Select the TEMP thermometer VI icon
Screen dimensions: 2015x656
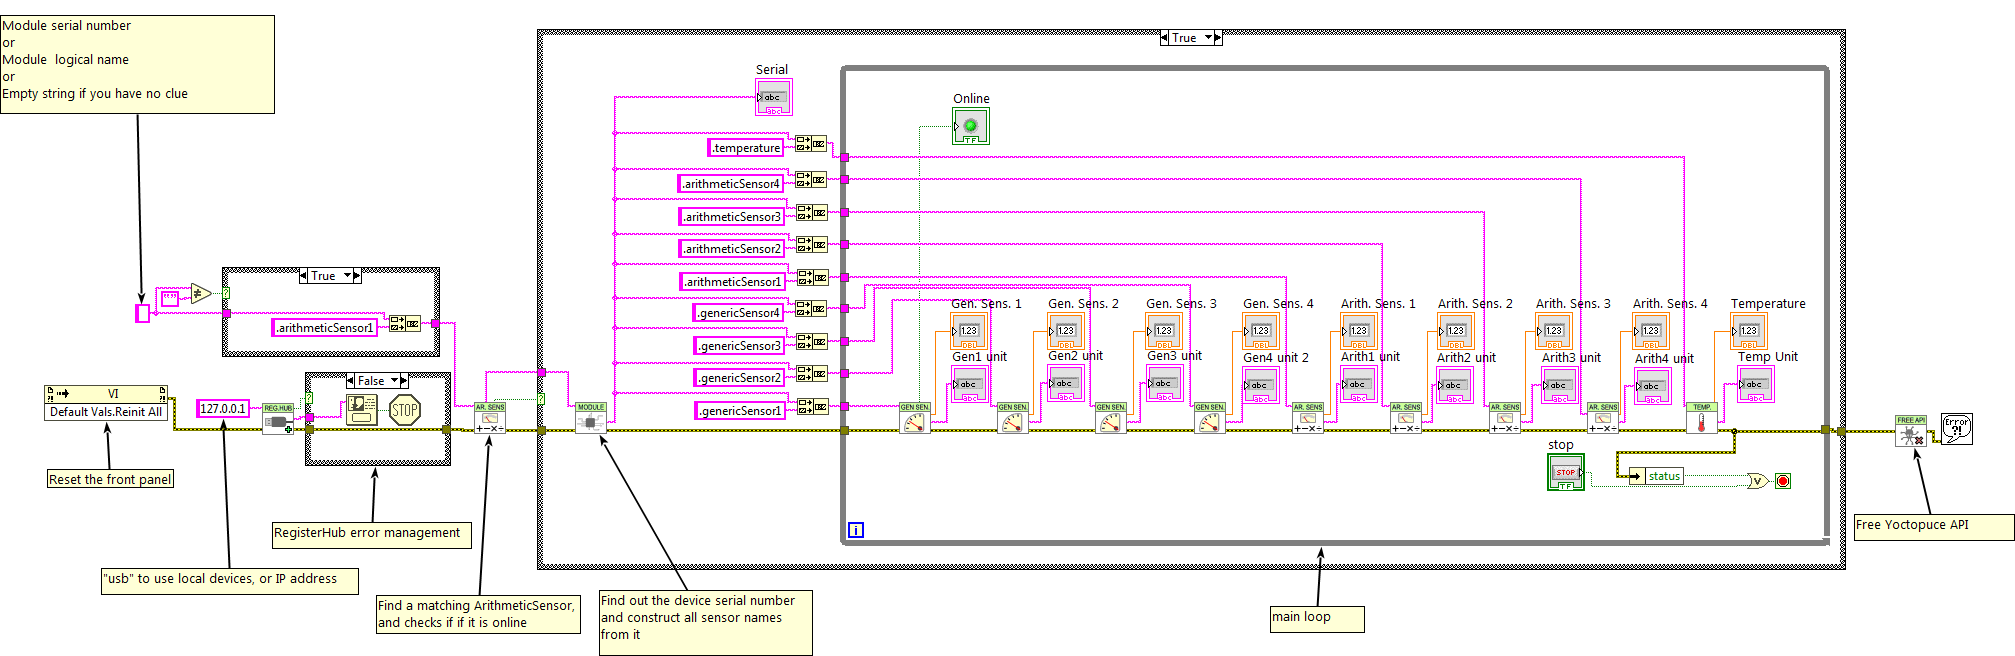pos(1701,418)
